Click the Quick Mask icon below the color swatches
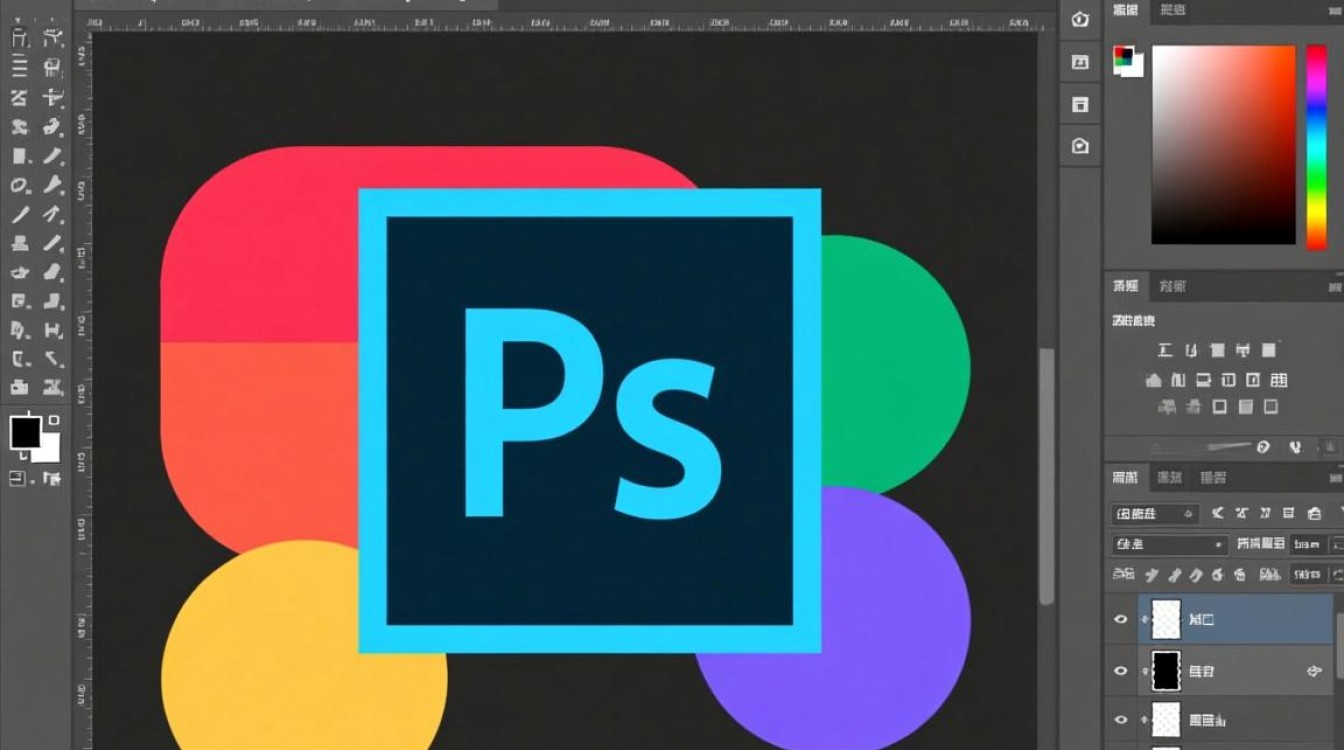Image resolution: width=1344 pixels, height=750 pixels. tap(18, 479)
